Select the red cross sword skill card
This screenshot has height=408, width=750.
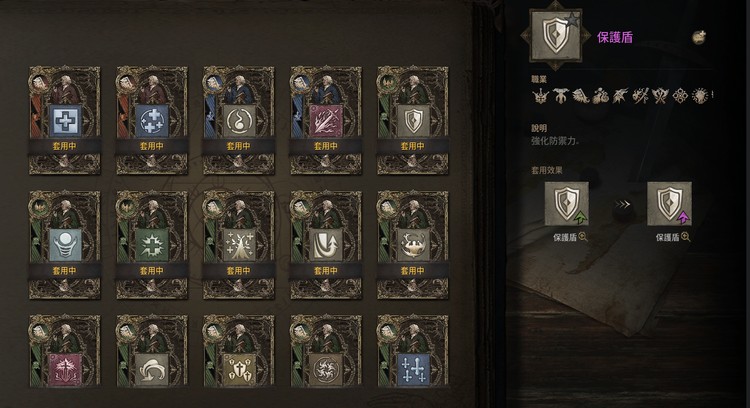pos(65,351)
